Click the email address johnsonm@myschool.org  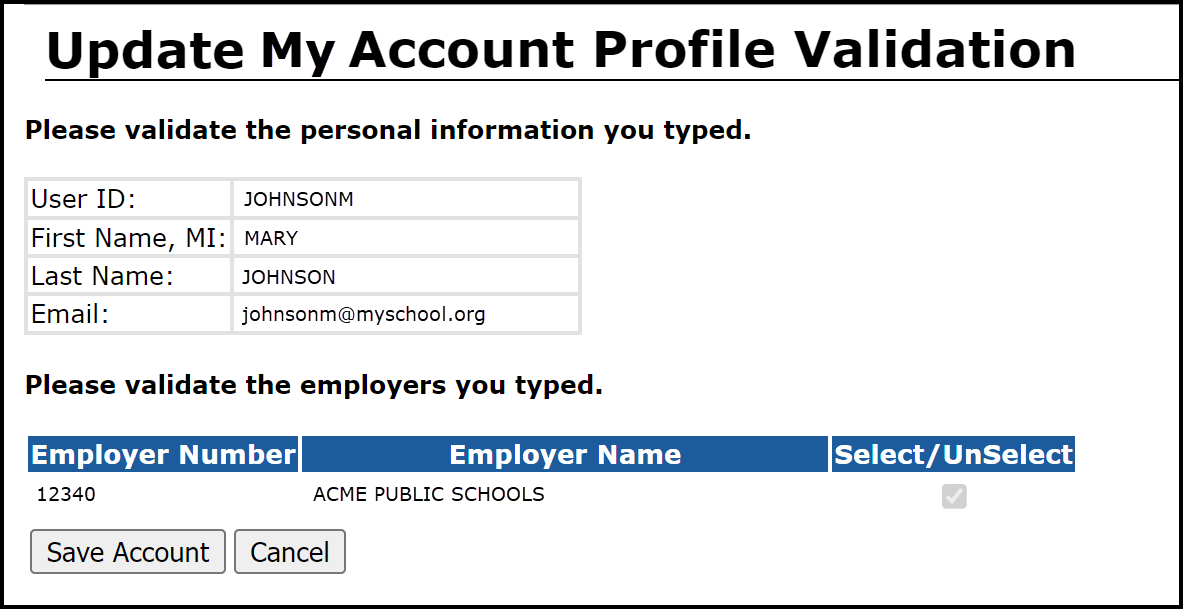point(364,315)
